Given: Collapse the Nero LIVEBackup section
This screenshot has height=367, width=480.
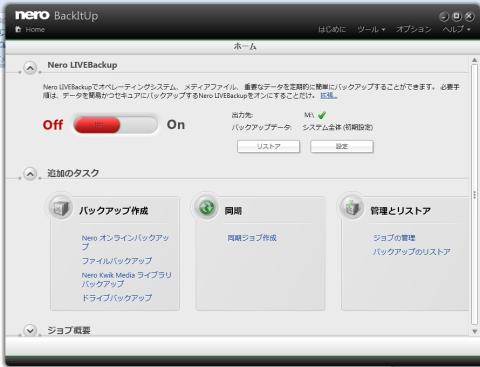Looking at the screenshot, I should 30,68.
